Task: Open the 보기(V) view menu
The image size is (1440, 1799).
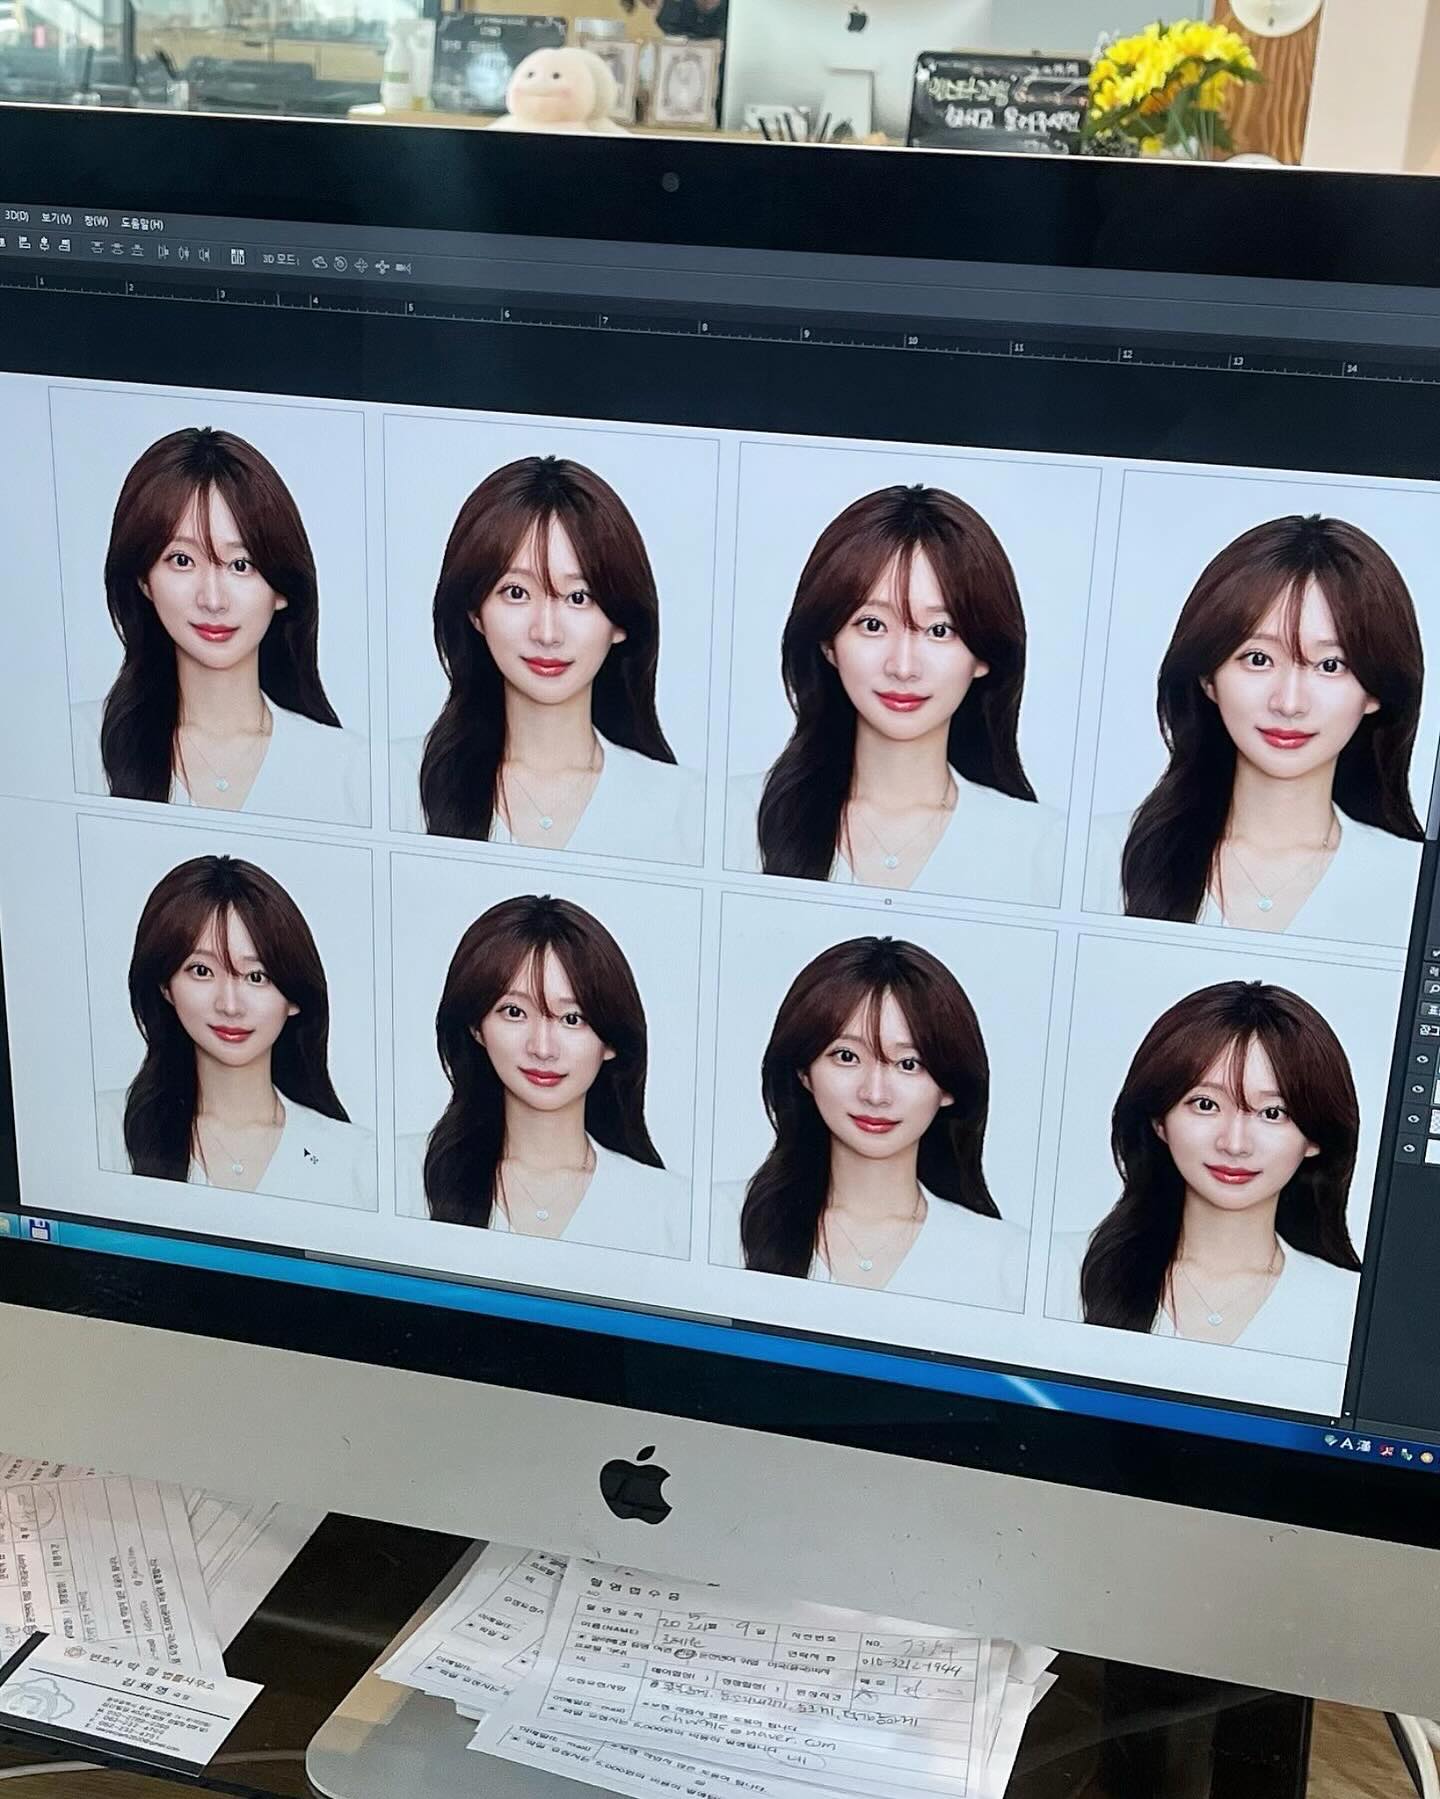Action: click(x=56, y=219)
